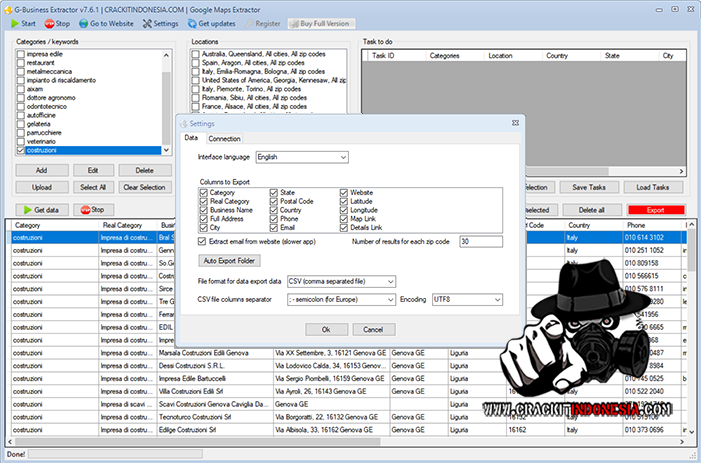701x463 pixels.
Task: Switch to the Connection tab
Action: tap(224, 138)
